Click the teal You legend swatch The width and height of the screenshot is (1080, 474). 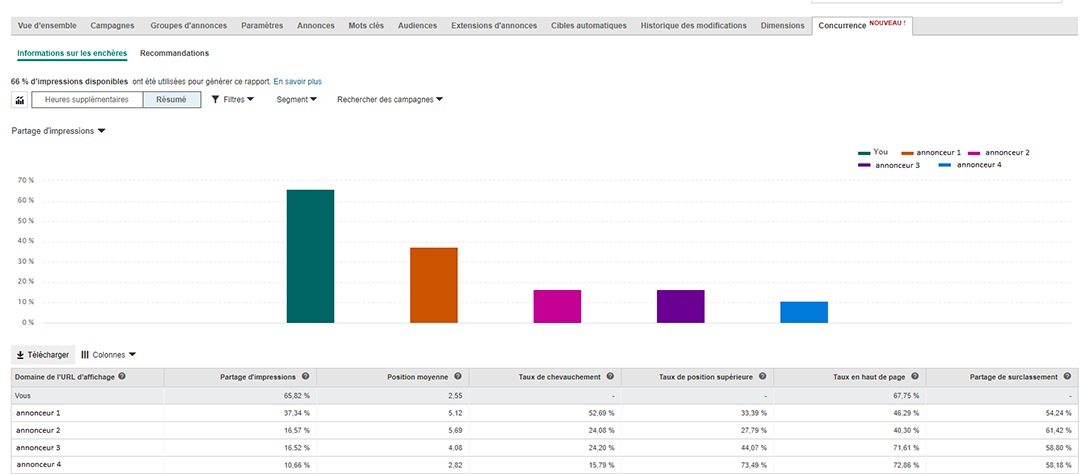click(x=864, y=153)
